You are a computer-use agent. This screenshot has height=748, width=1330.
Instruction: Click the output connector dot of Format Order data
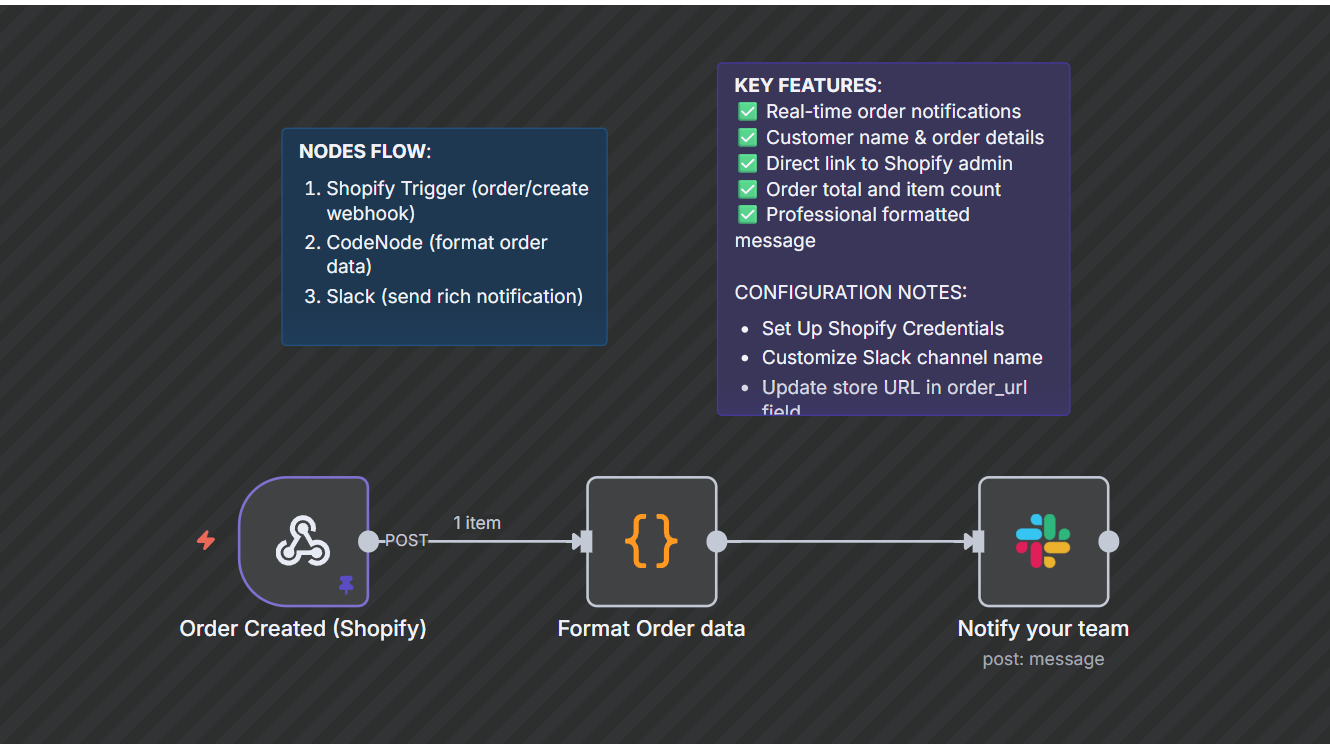tap(716, 541)
